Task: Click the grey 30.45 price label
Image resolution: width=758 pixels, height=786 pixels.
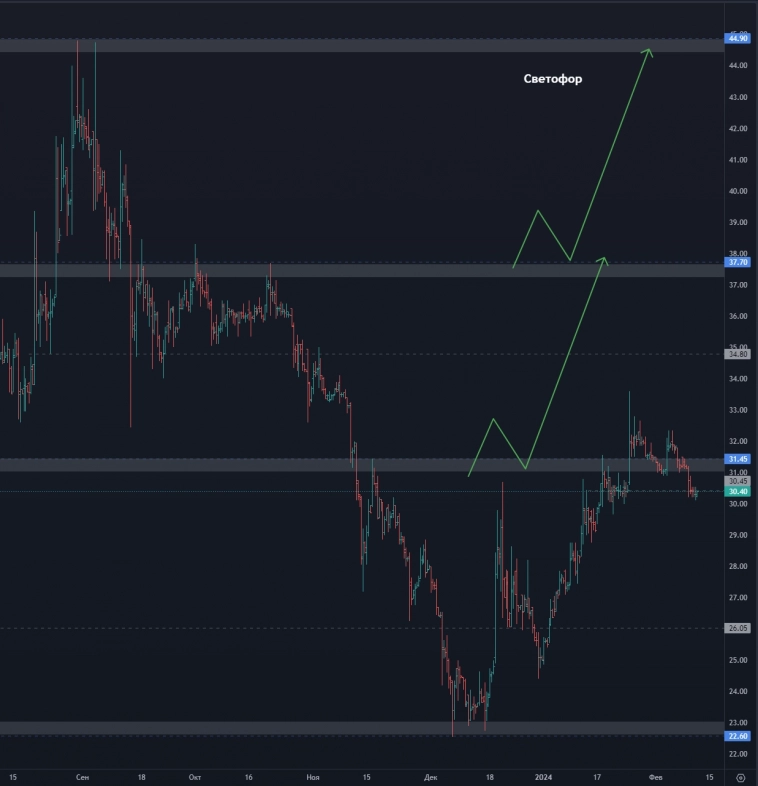Action: [x=739, y=481]
